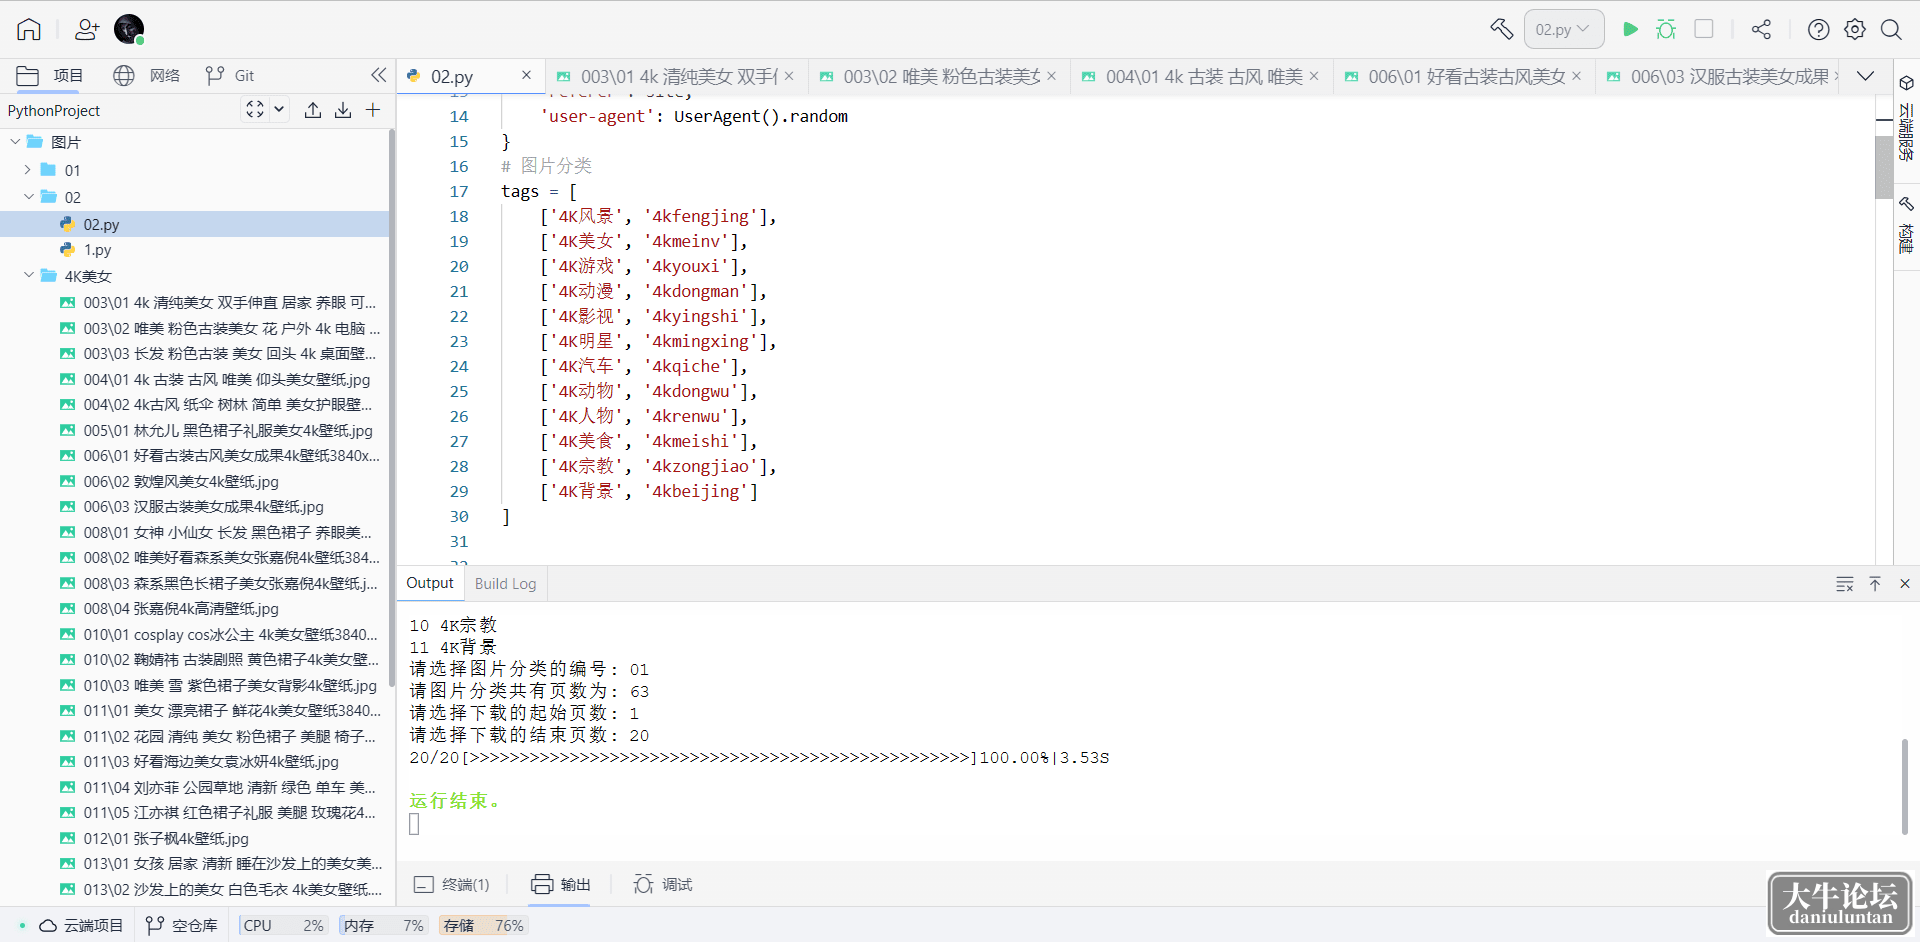This screenshot has height=942, width=1920.
Task: Click the 存储 76% storage usage bar
Action: tap(483, 925)
